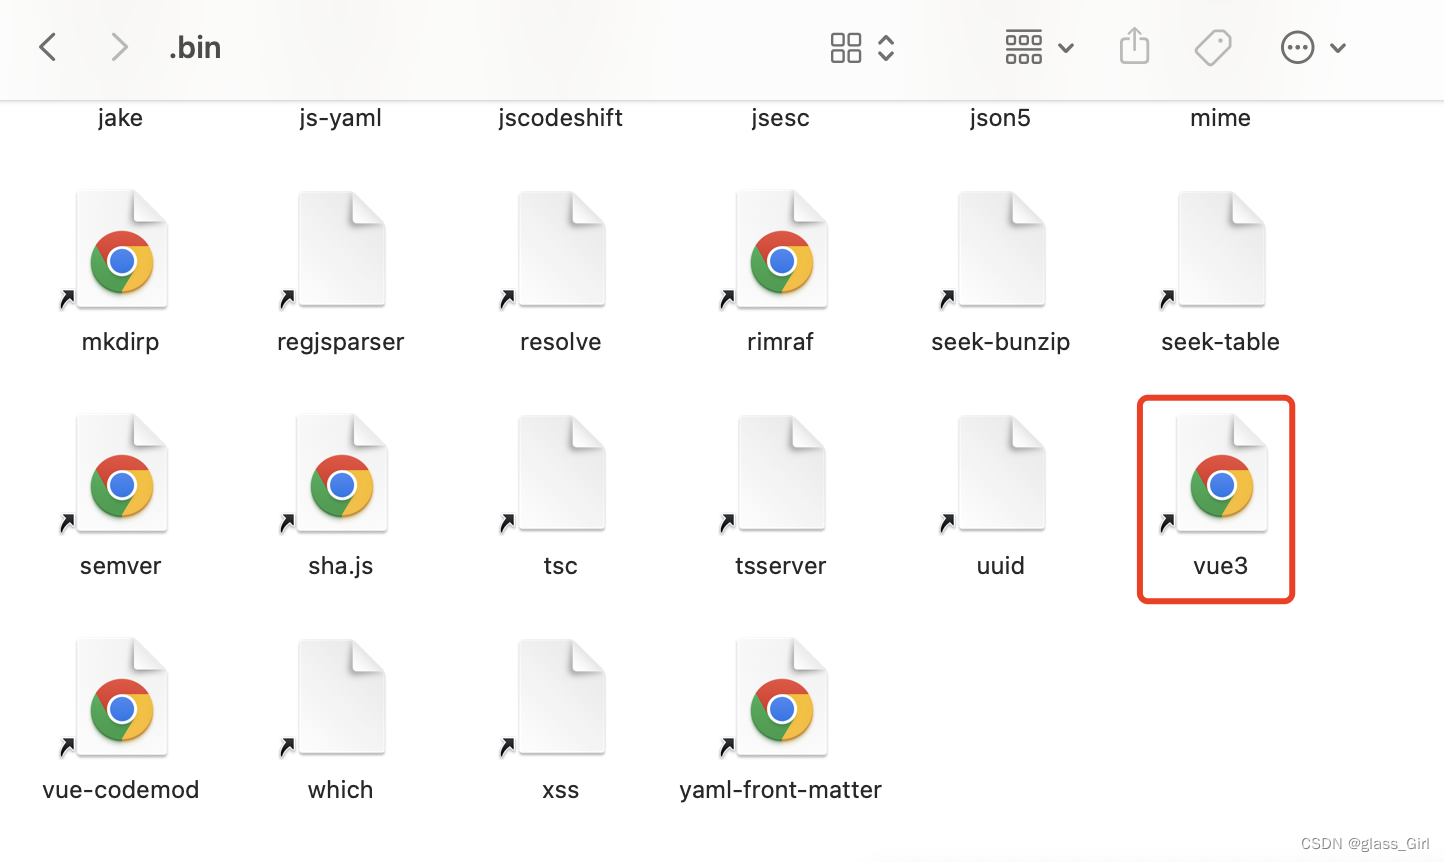The image size is (1444, 862).
Task: Click the regjsparser file name label
Action: [x=340, y=342]
